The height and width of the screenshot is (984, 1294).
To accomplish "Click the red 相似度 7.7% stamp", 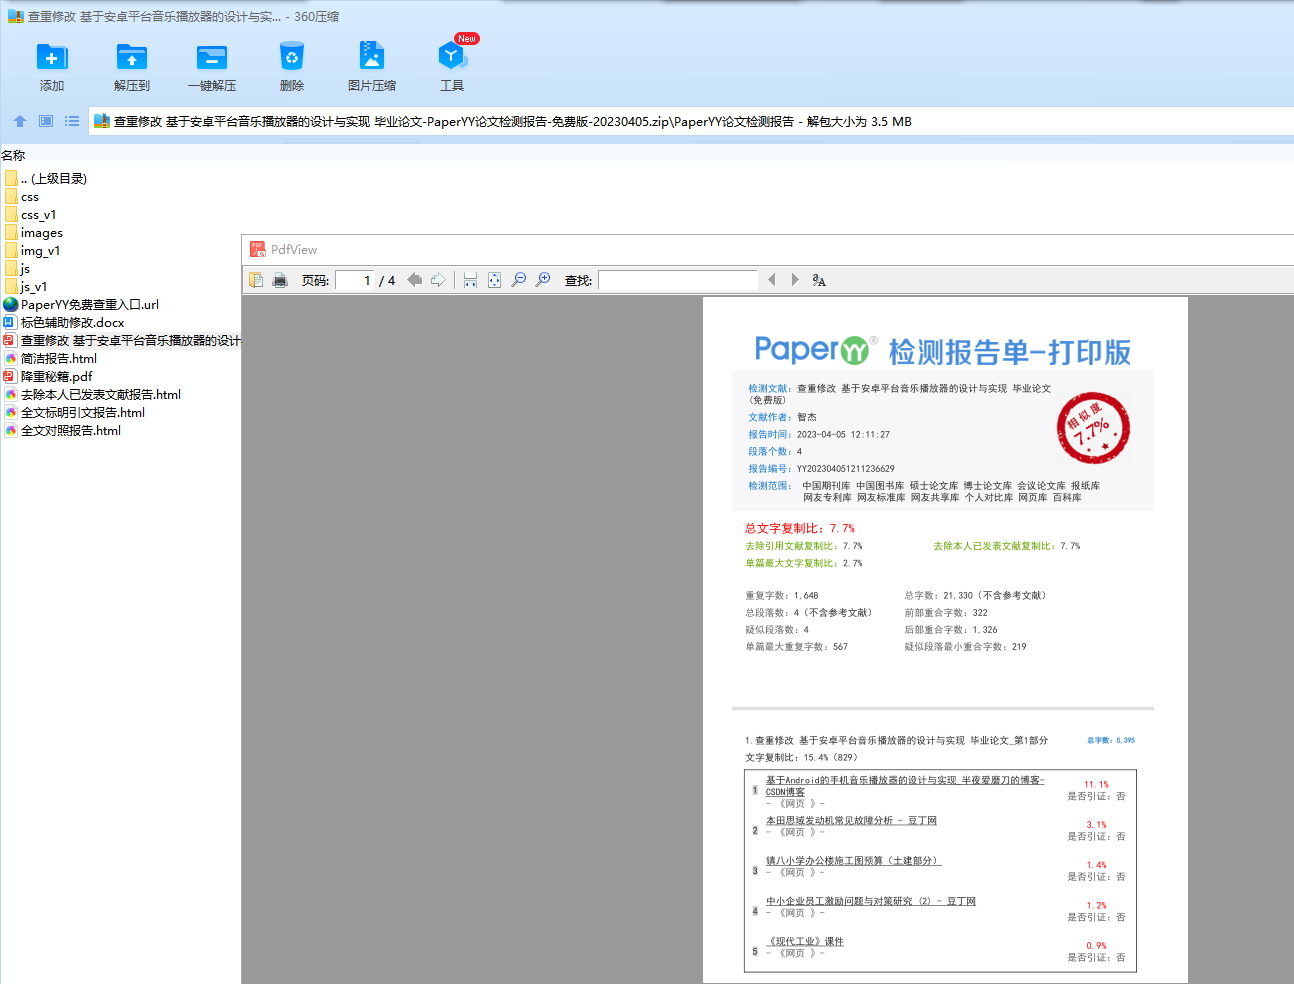I will coord(1093,428).
